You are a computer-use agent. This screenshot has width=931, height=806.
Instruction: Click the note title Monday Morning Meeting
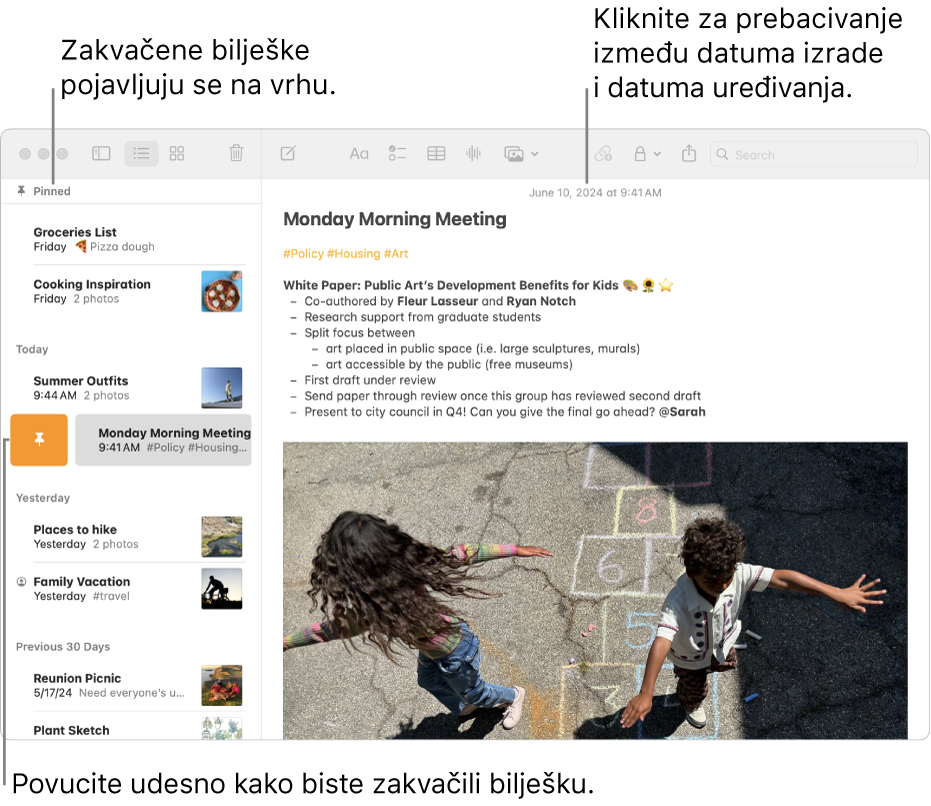pos(395,219)
